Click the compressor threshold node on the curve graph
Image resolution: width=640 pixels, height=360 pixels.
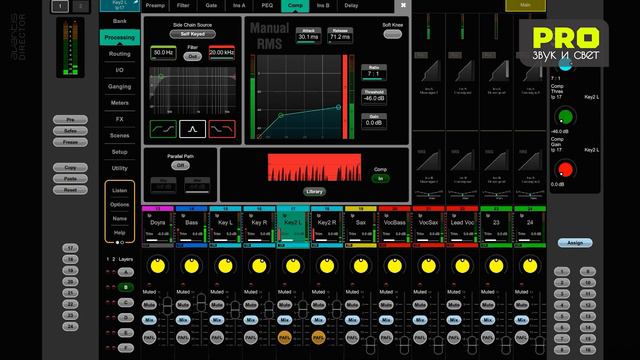pyautogui.click(x=281, y=116)
